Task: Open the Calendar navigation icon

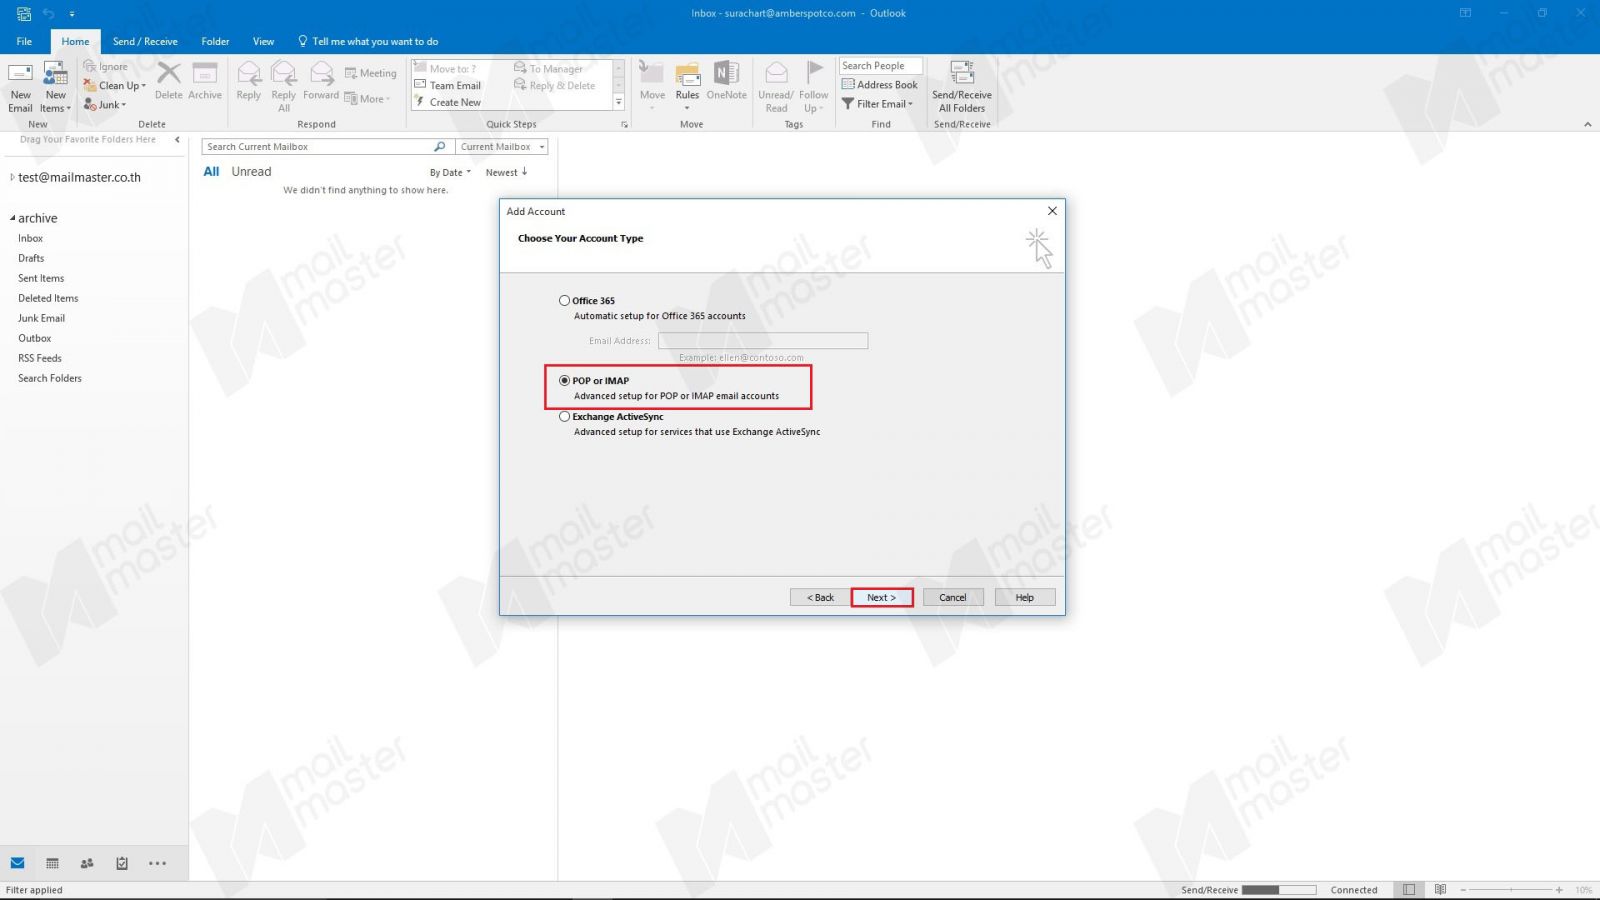Action: 53,863
